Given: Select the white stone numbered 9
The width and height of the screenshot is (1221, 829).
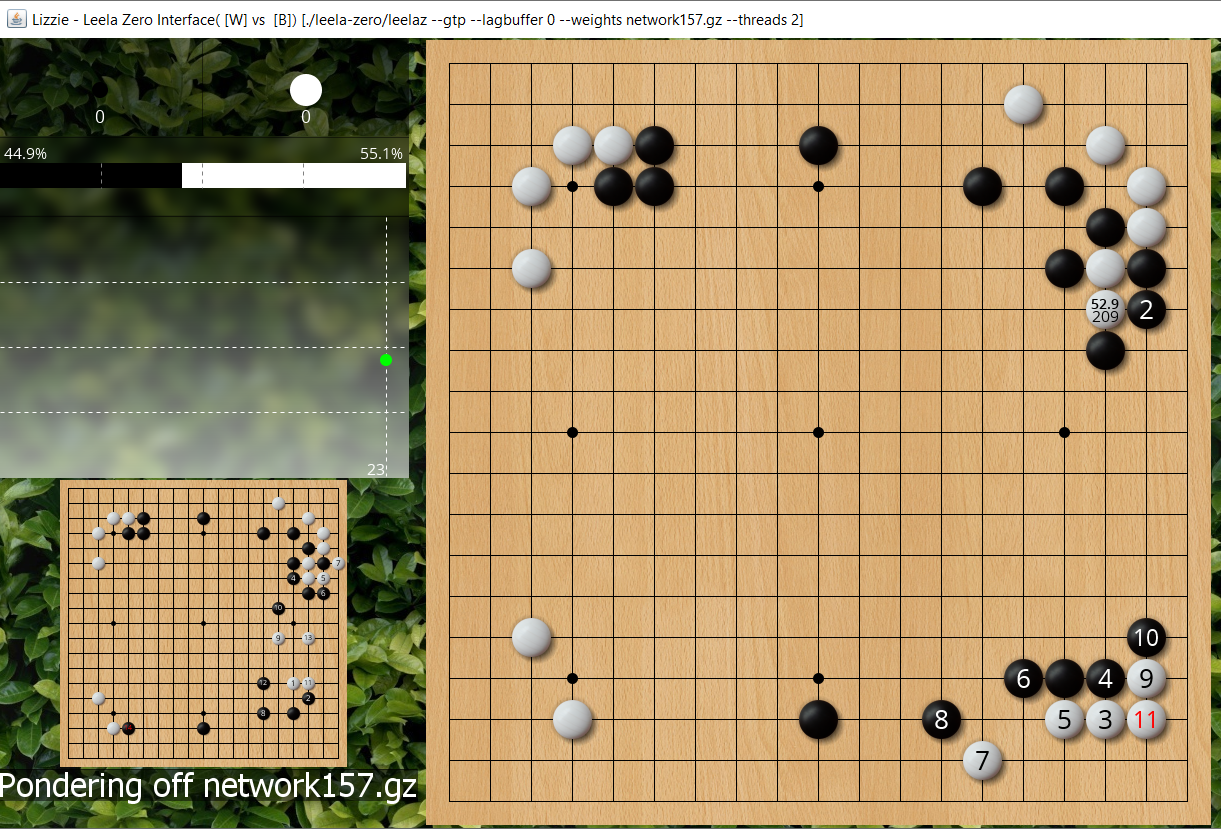Looking at the screenshot, I should [1146, 678].
